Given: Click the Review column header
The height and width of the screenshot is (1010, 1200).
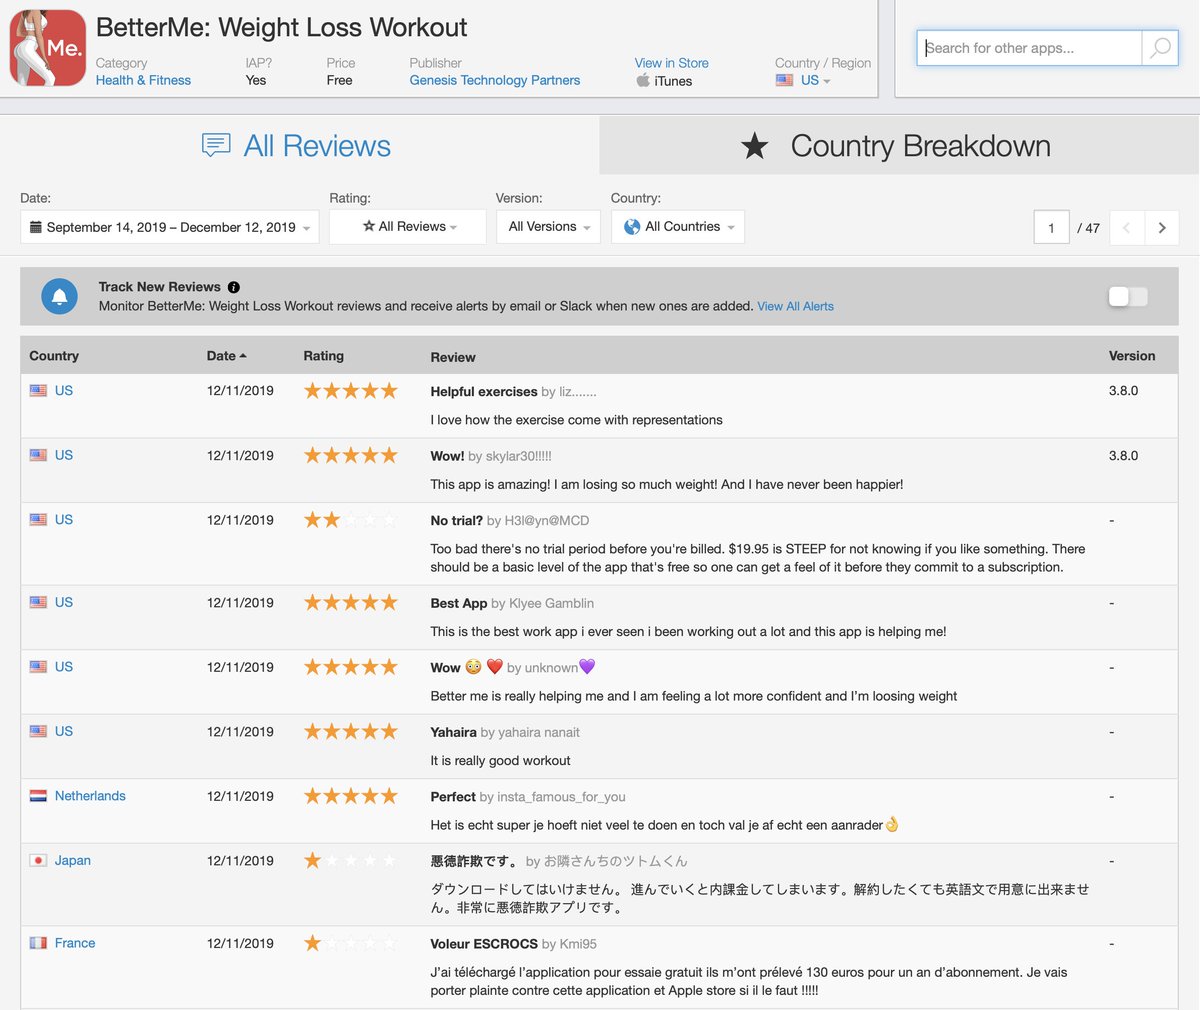Looking at the screenshot, I should [453, 357].
